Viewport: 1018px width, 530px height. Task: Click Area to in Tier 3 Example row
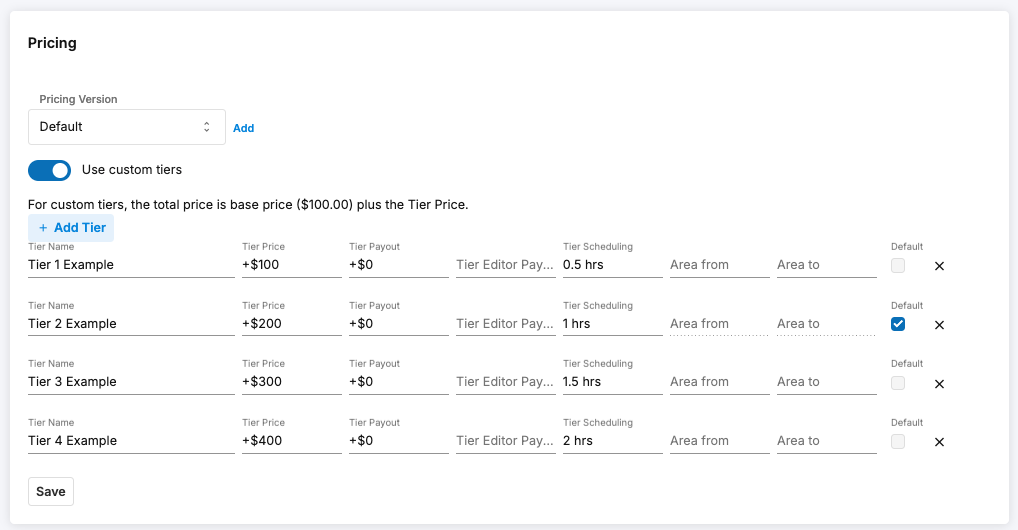point(826,382)
